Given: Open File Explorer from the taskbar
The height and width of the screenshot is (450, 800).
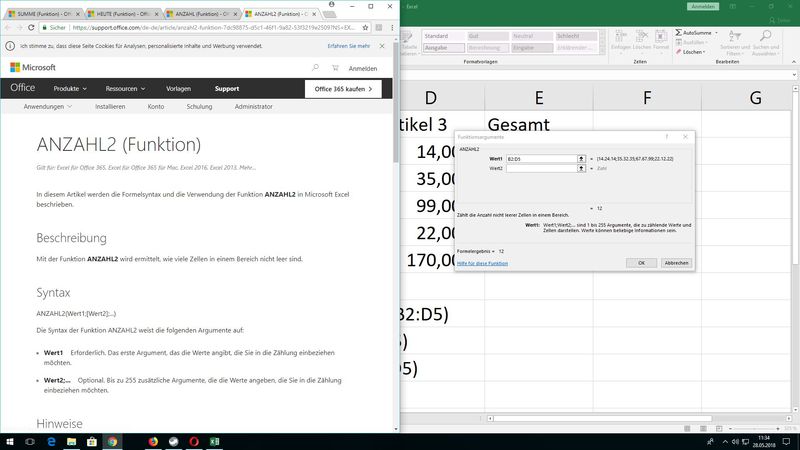Looking at the screenshot, I should 71,442.
